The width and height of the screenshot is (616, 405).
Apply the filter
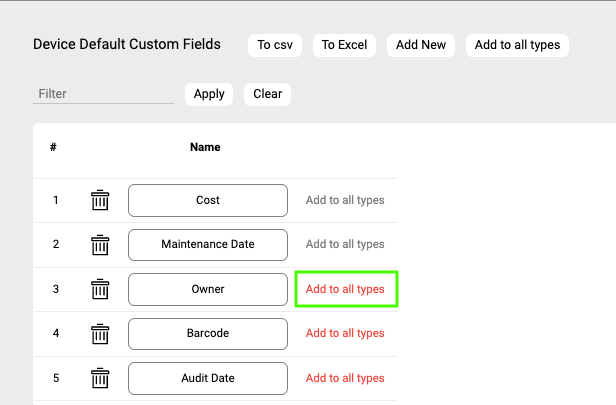pos(209,94)
